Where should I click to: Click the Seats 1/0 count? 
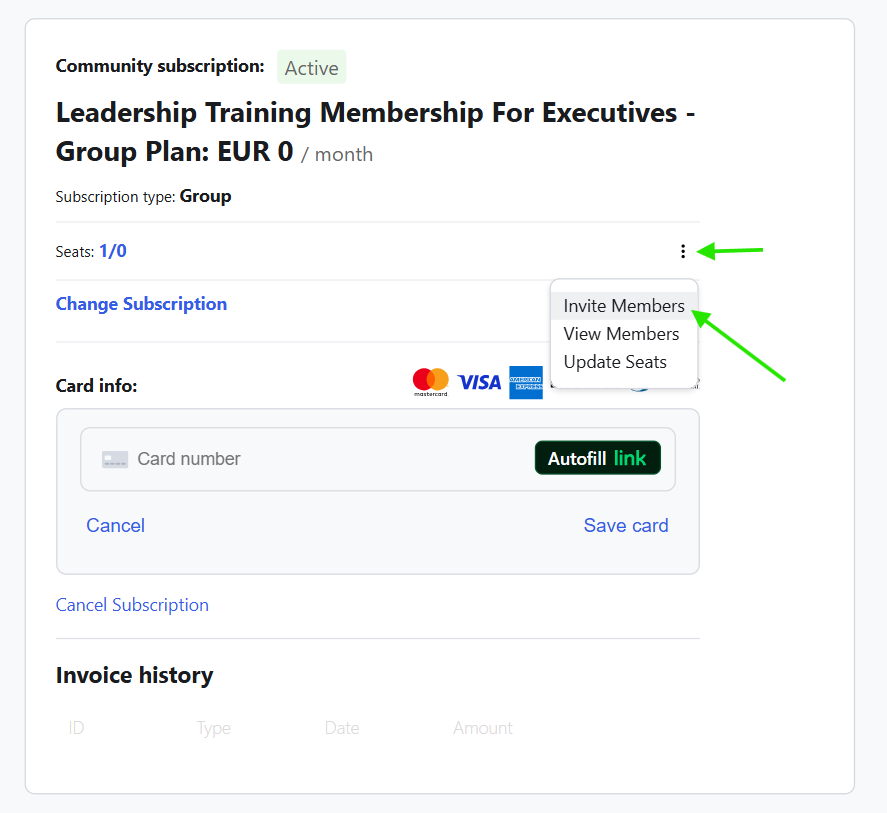tap(113, 251)
